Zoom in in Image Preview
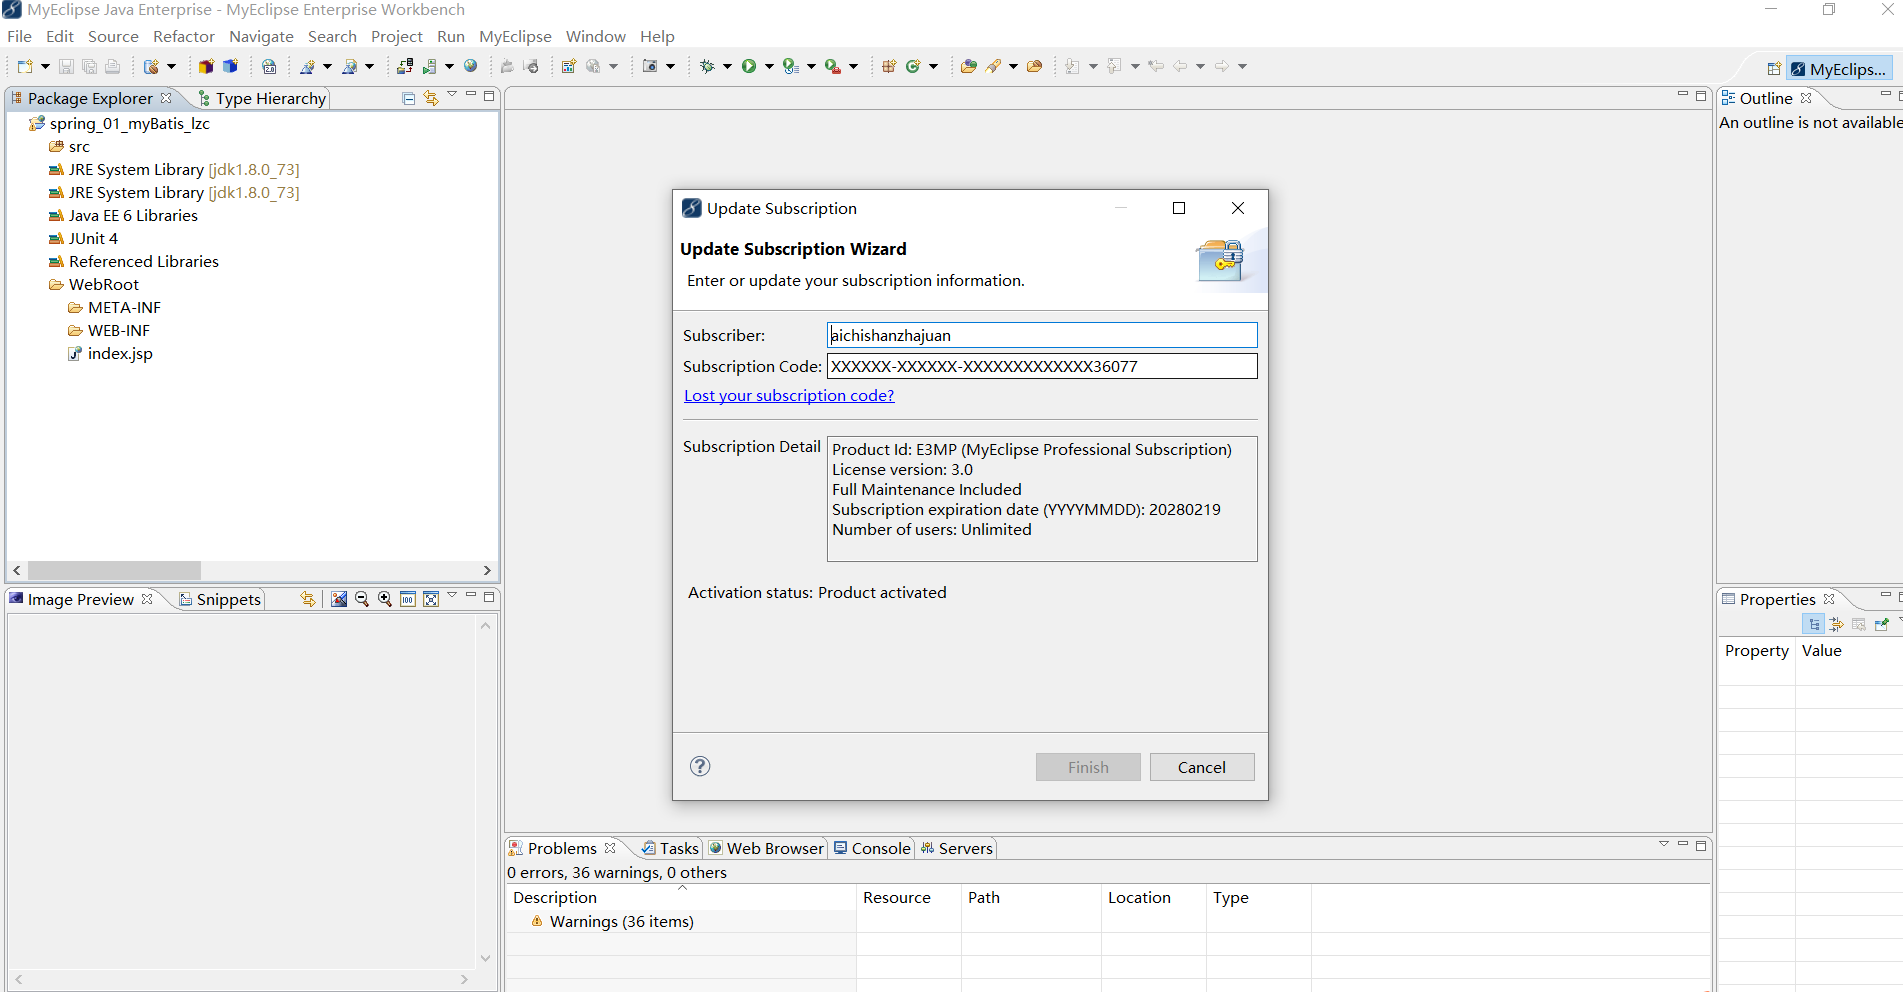Image resolution: width=1903 pixels, height=992 pixels. point(385,599)
